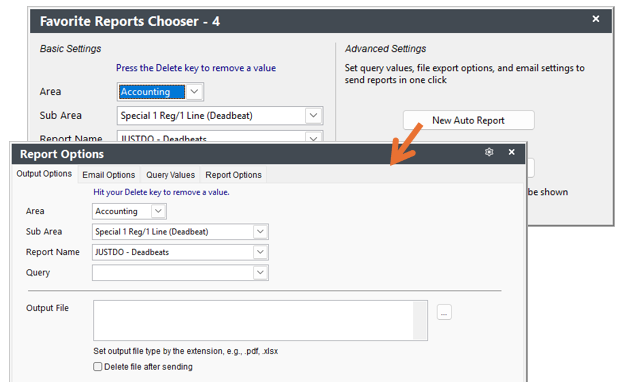619x382 pixels.
Task: Open the Query Values tab
Action: coord(171,175)
